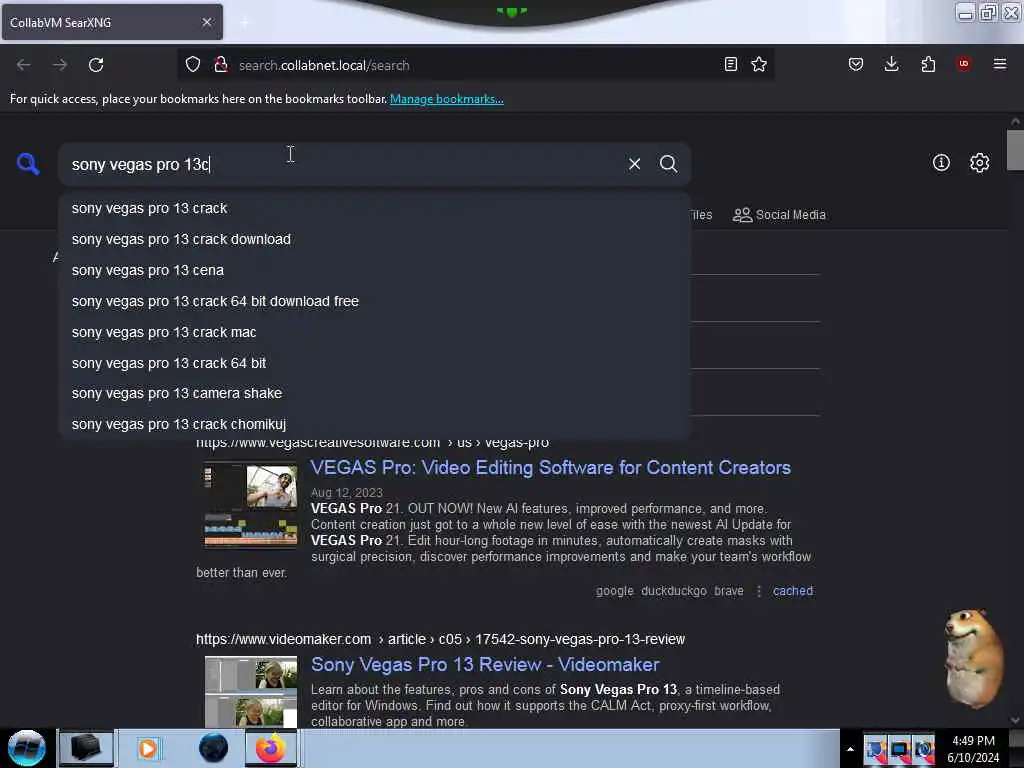Image resolution: width=1024 pixels, height=768 pixels.
Task: Open the black folder taskbar icon
Action: coord(86,748)
